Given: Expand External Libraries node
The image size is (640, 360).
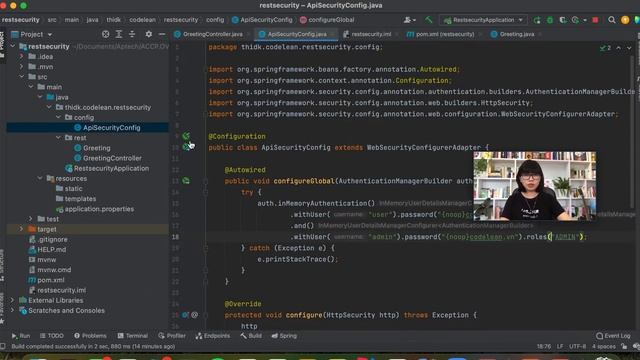Looking at the screenshot, I should (x=13, y=300).
